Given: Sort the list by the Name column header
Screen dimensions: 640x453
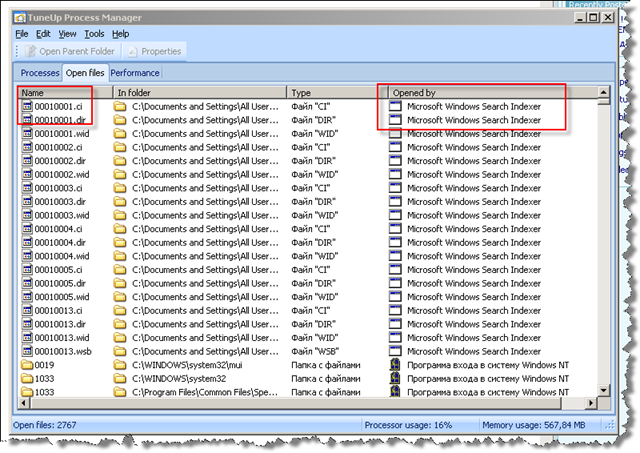Looking at the screenshot, I should tap(62, 92).
